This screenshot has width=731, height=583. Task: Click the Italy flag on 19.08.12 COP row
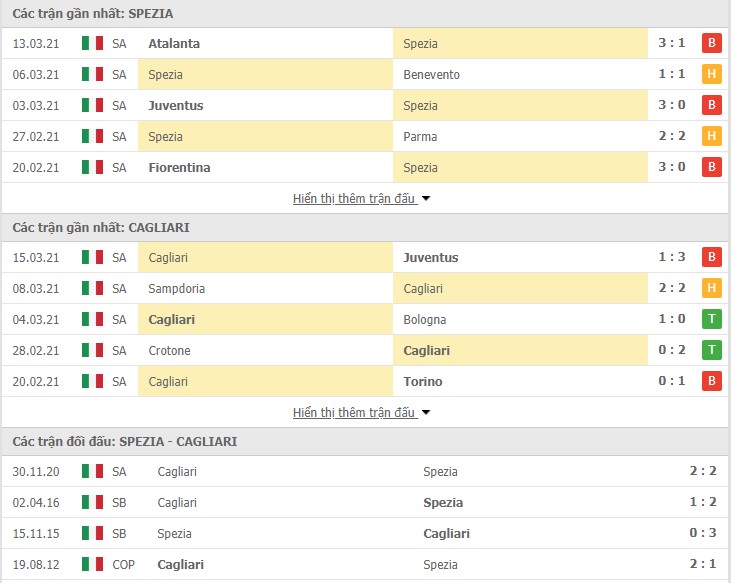tap(92, 564)
